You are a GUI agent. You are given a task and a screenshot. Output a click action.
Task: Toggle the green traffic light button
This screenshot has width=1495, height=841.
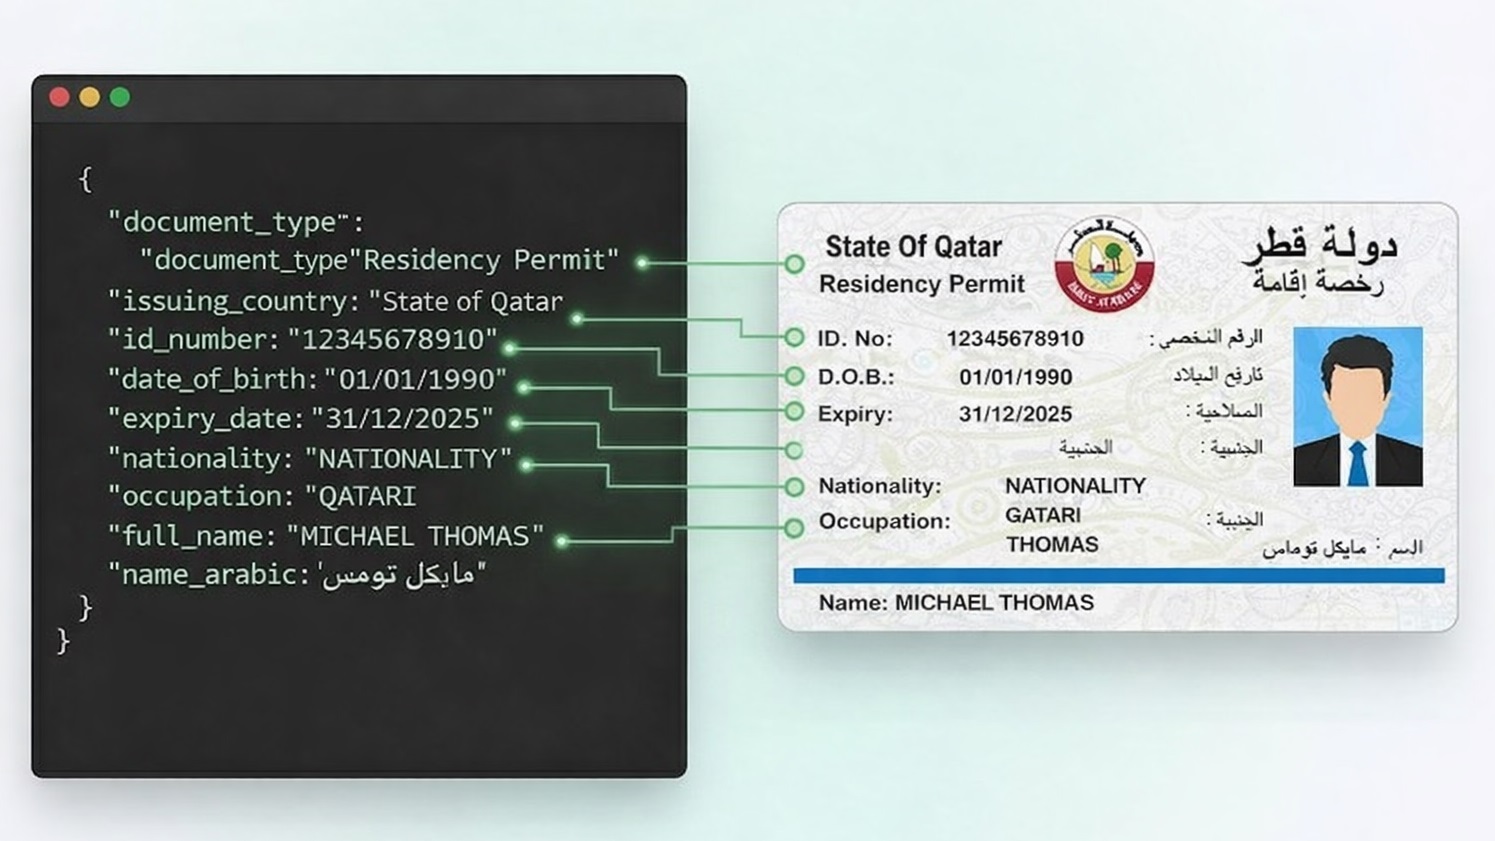click(120, 96)
